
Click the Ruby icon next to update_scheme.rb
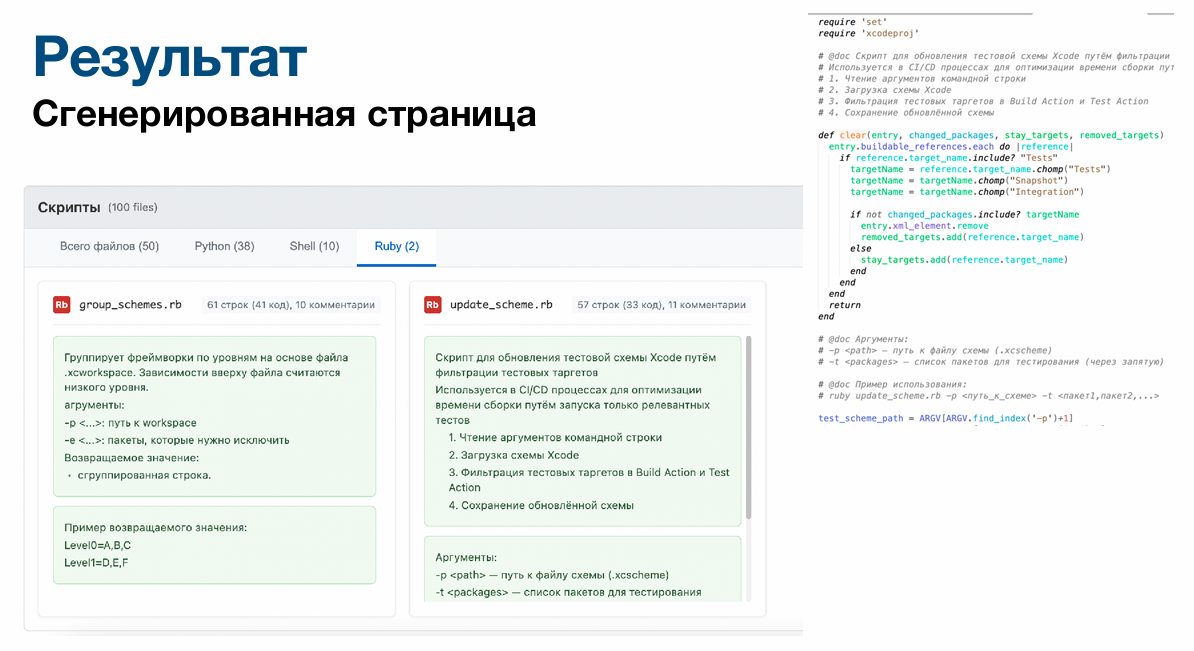point(433,305)
